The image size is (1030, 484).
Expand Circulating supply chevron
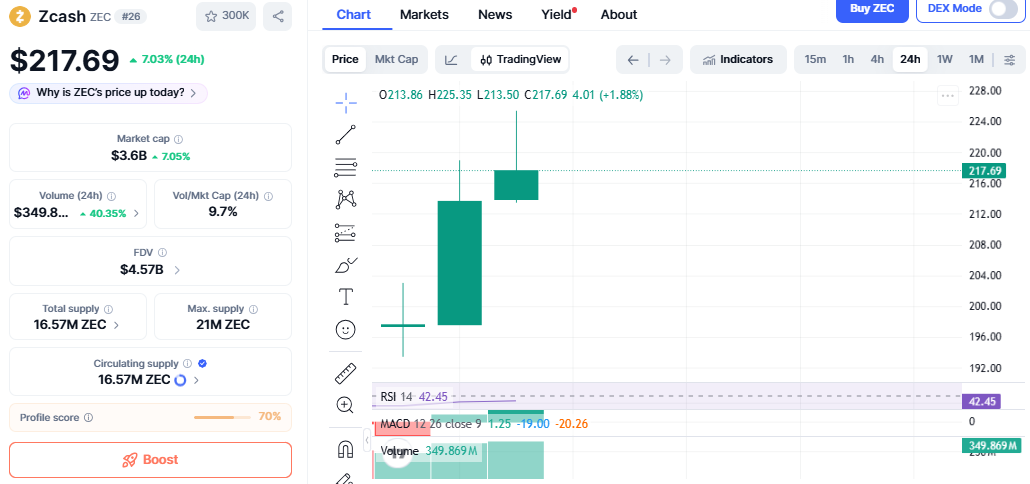click(x=196, y=380)
